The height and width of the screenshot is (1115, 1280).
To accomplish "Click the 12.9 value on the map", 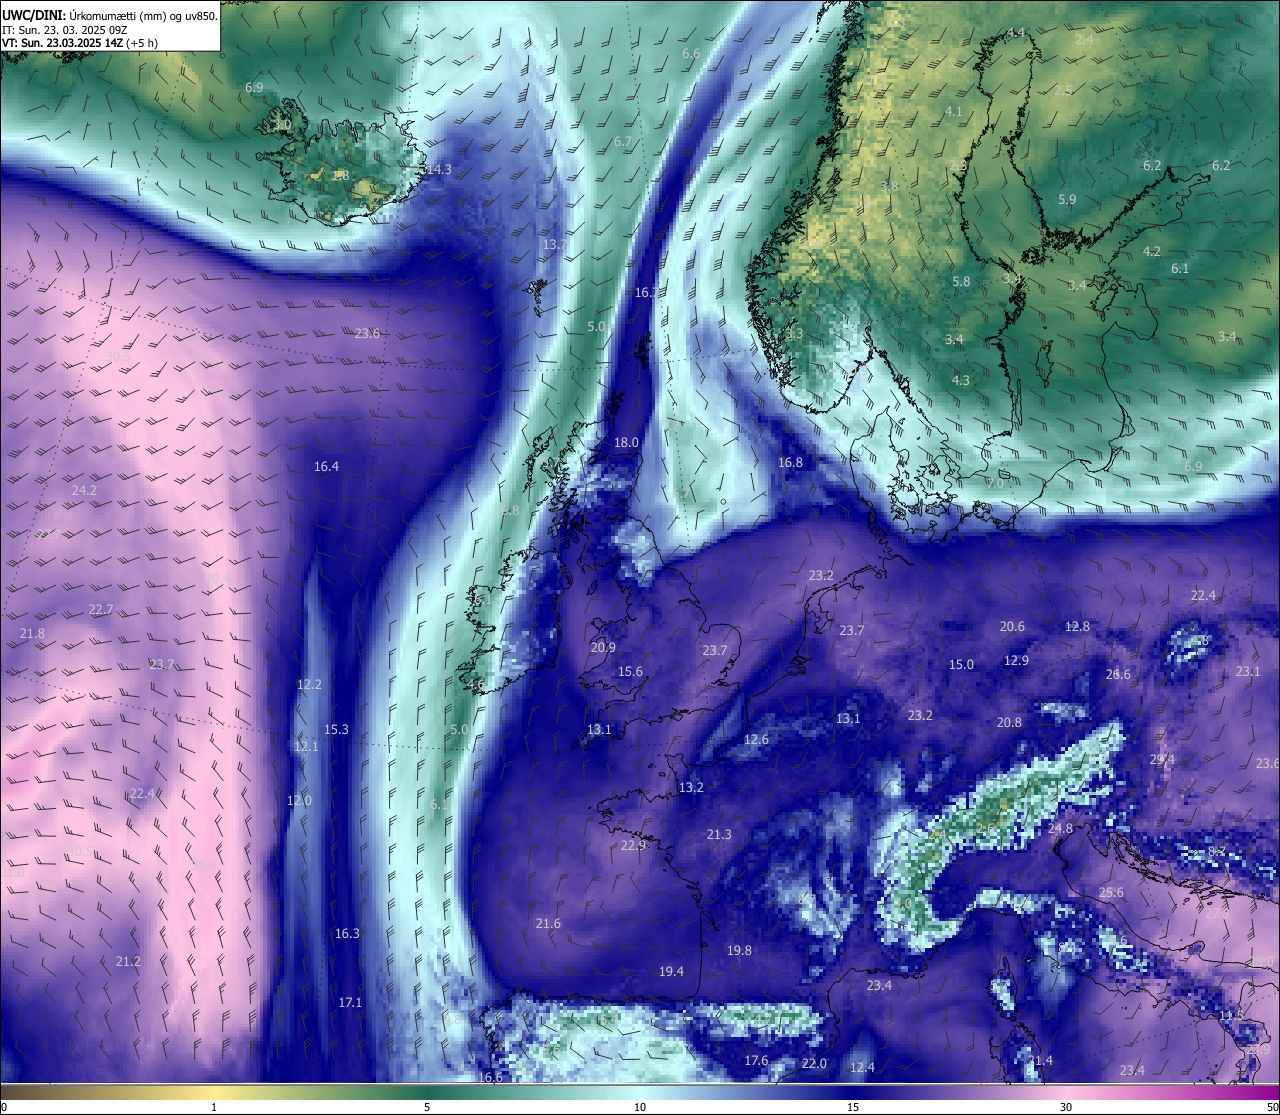I will tap(1016, 661).
